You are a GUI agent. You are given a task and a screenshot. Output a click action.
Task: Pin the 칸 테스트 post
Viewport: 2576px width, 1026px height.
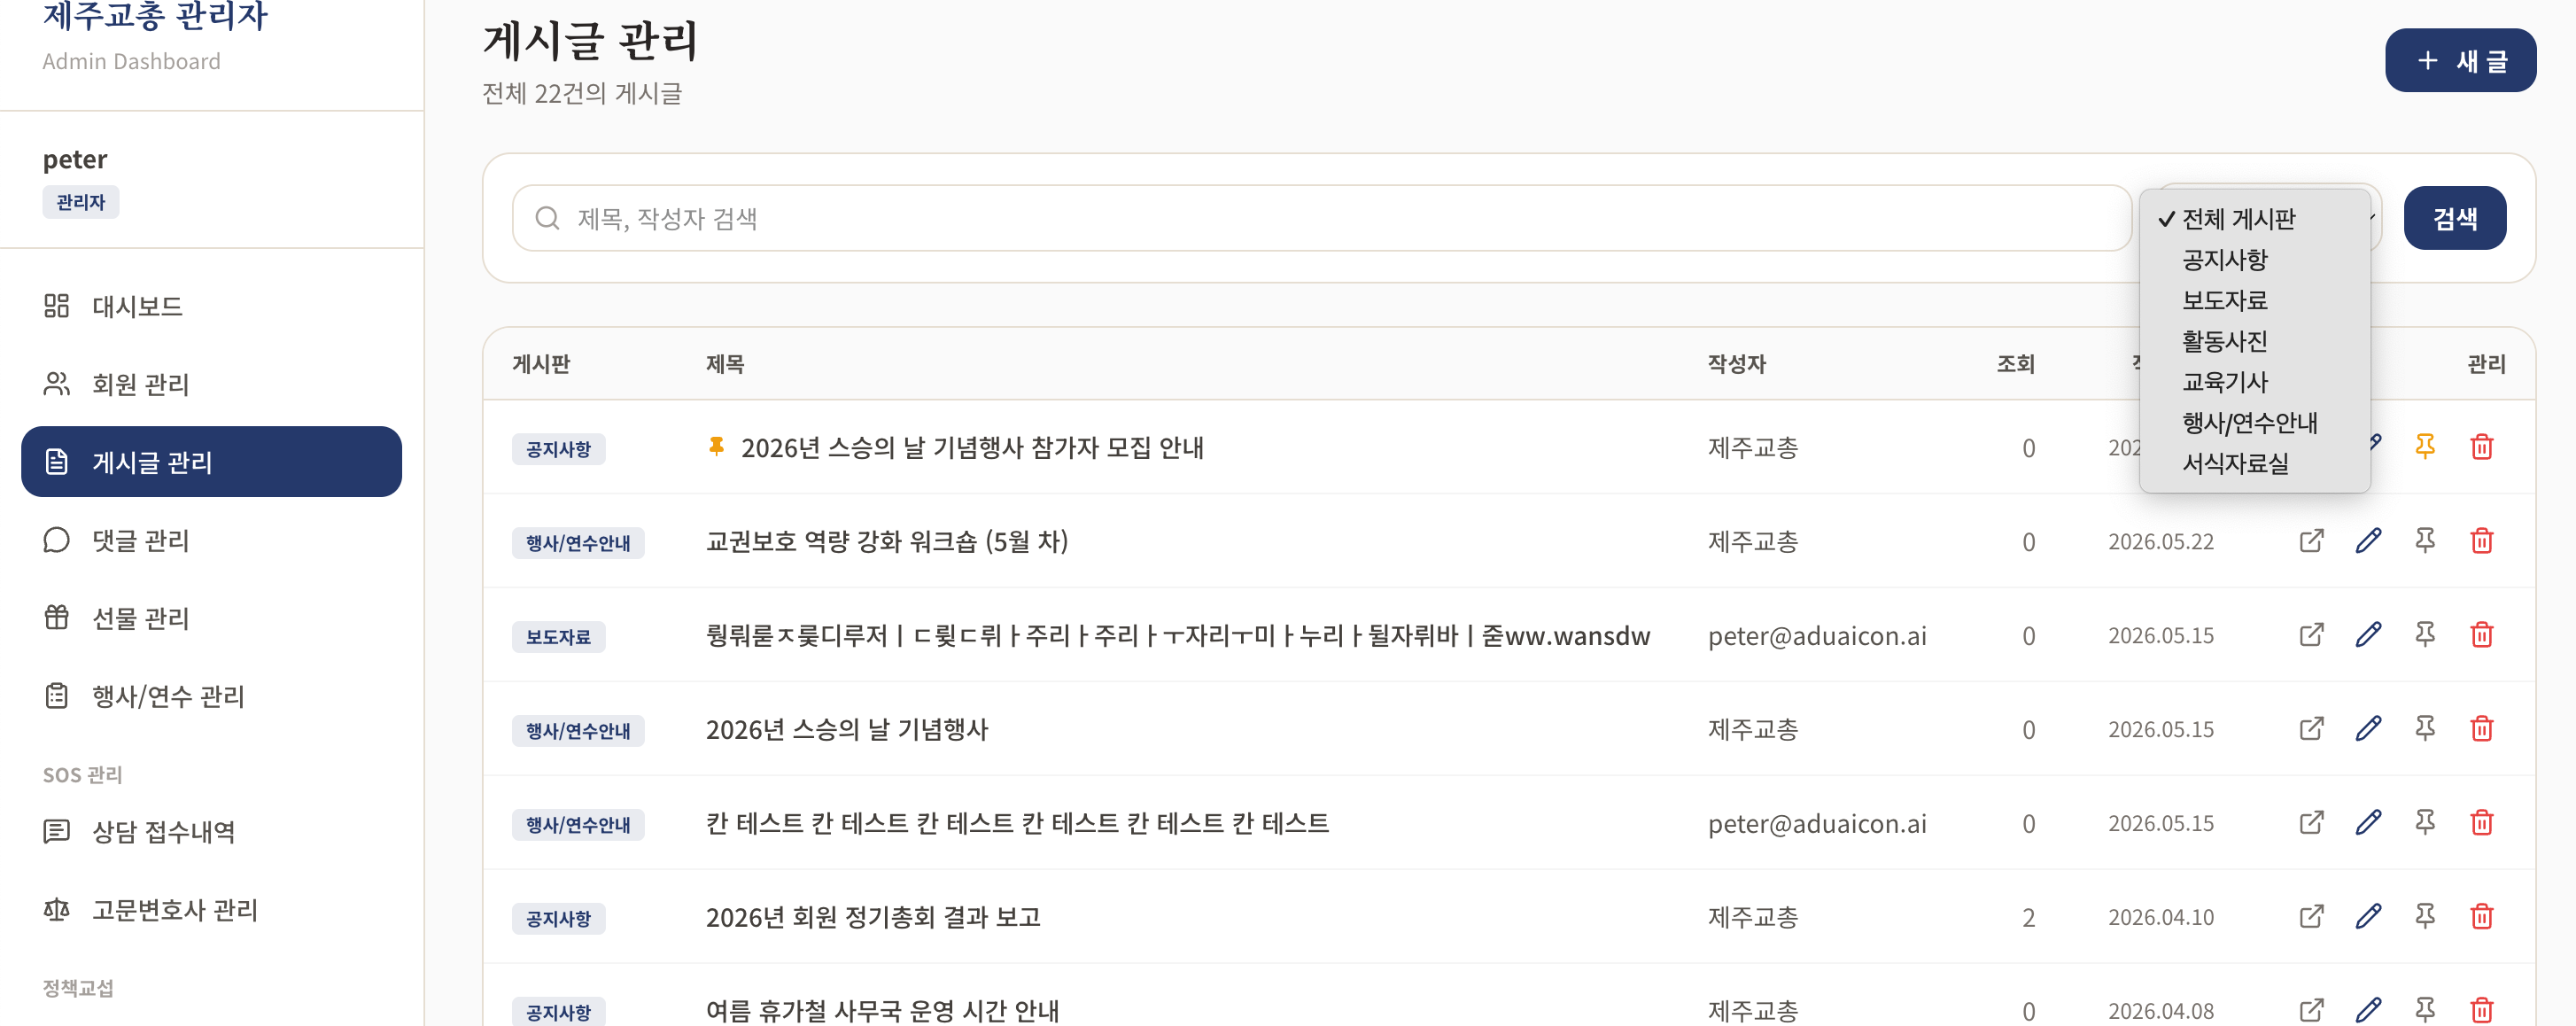pos(2424,823)
